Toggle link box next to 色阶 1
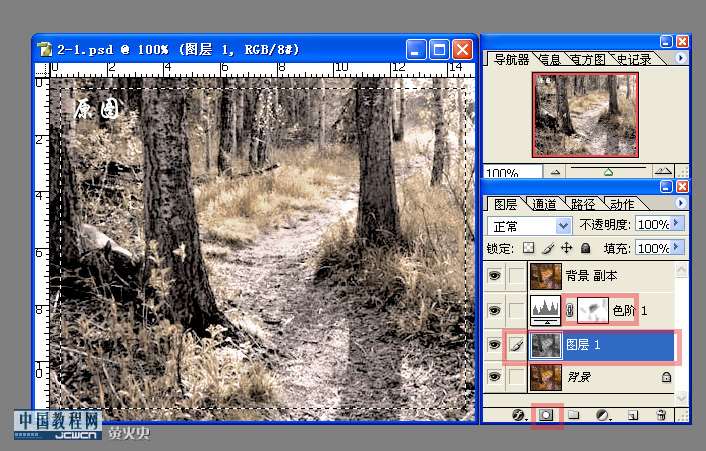This screenshot has height=451, width=706. tap(516, 310)
